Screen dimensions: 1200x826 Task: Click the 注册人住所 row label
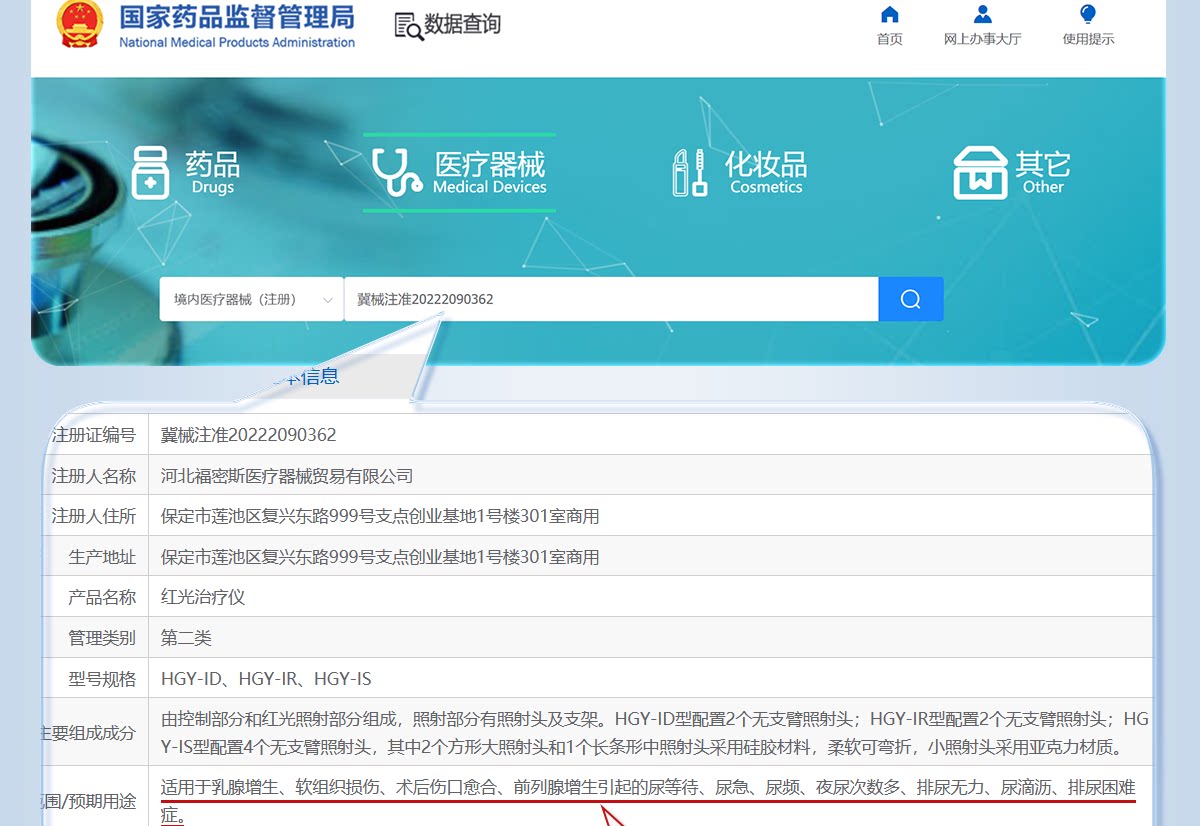93,516
